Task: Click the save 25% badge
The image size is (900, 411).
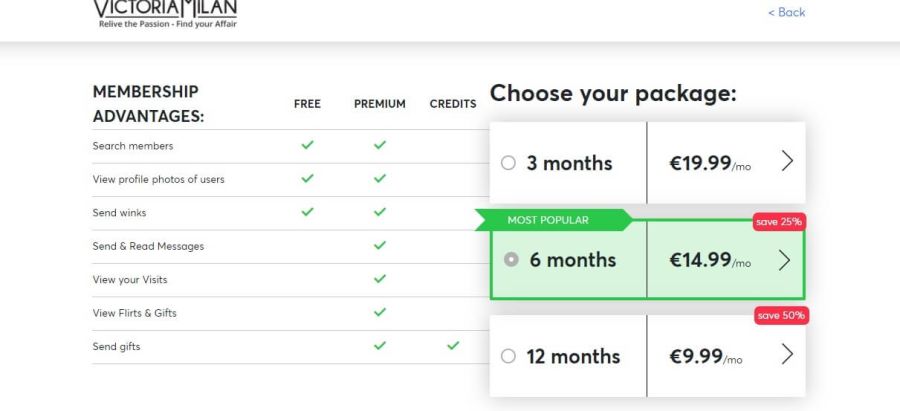Action: (779, 222)
